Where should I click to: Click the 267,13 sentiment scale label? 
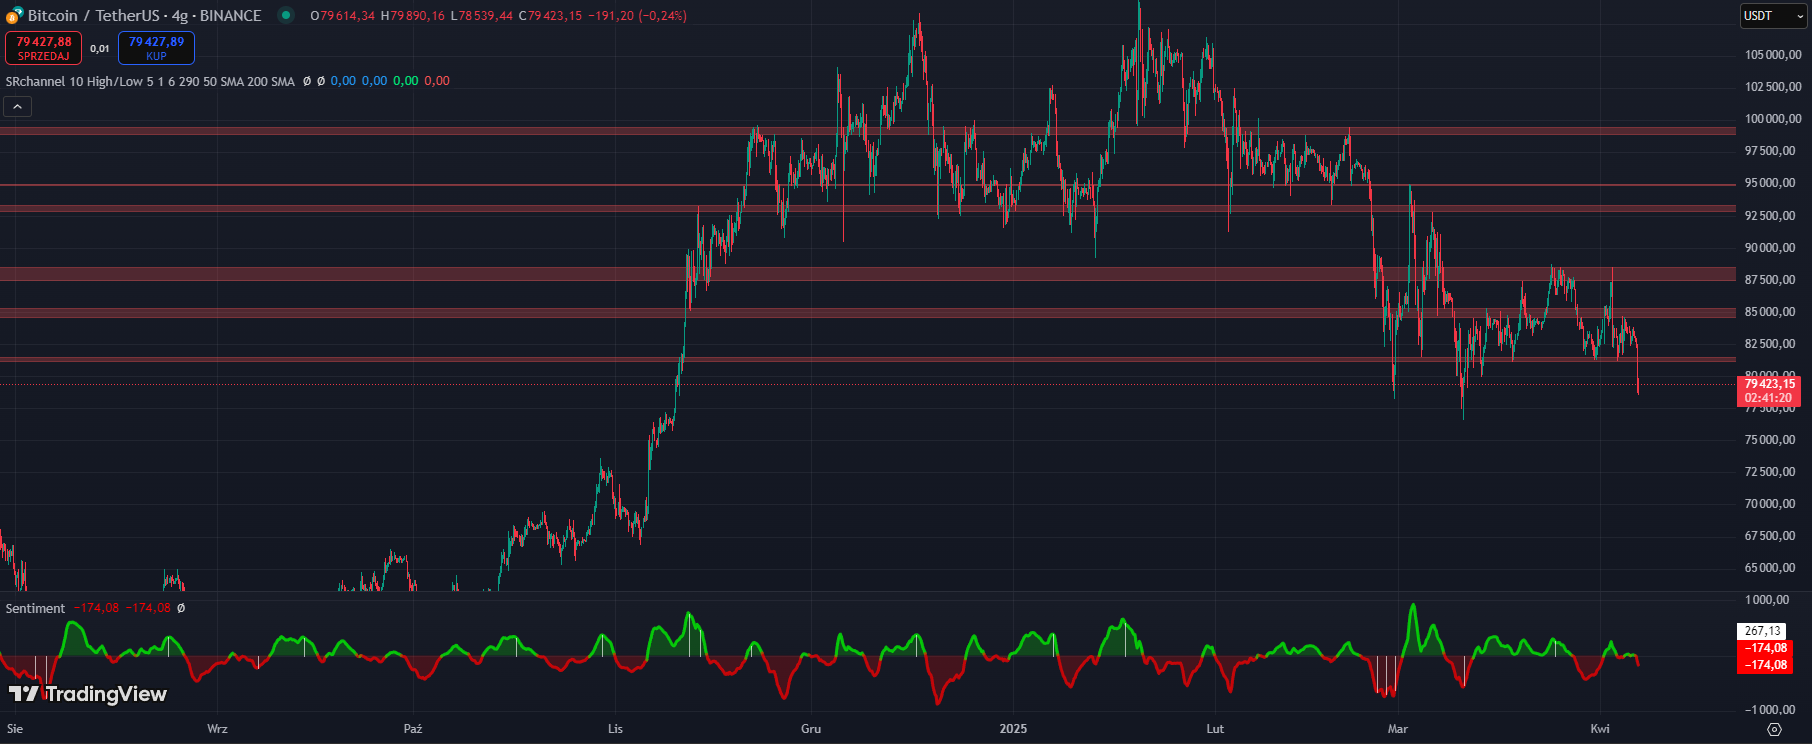click(1762, 631)
